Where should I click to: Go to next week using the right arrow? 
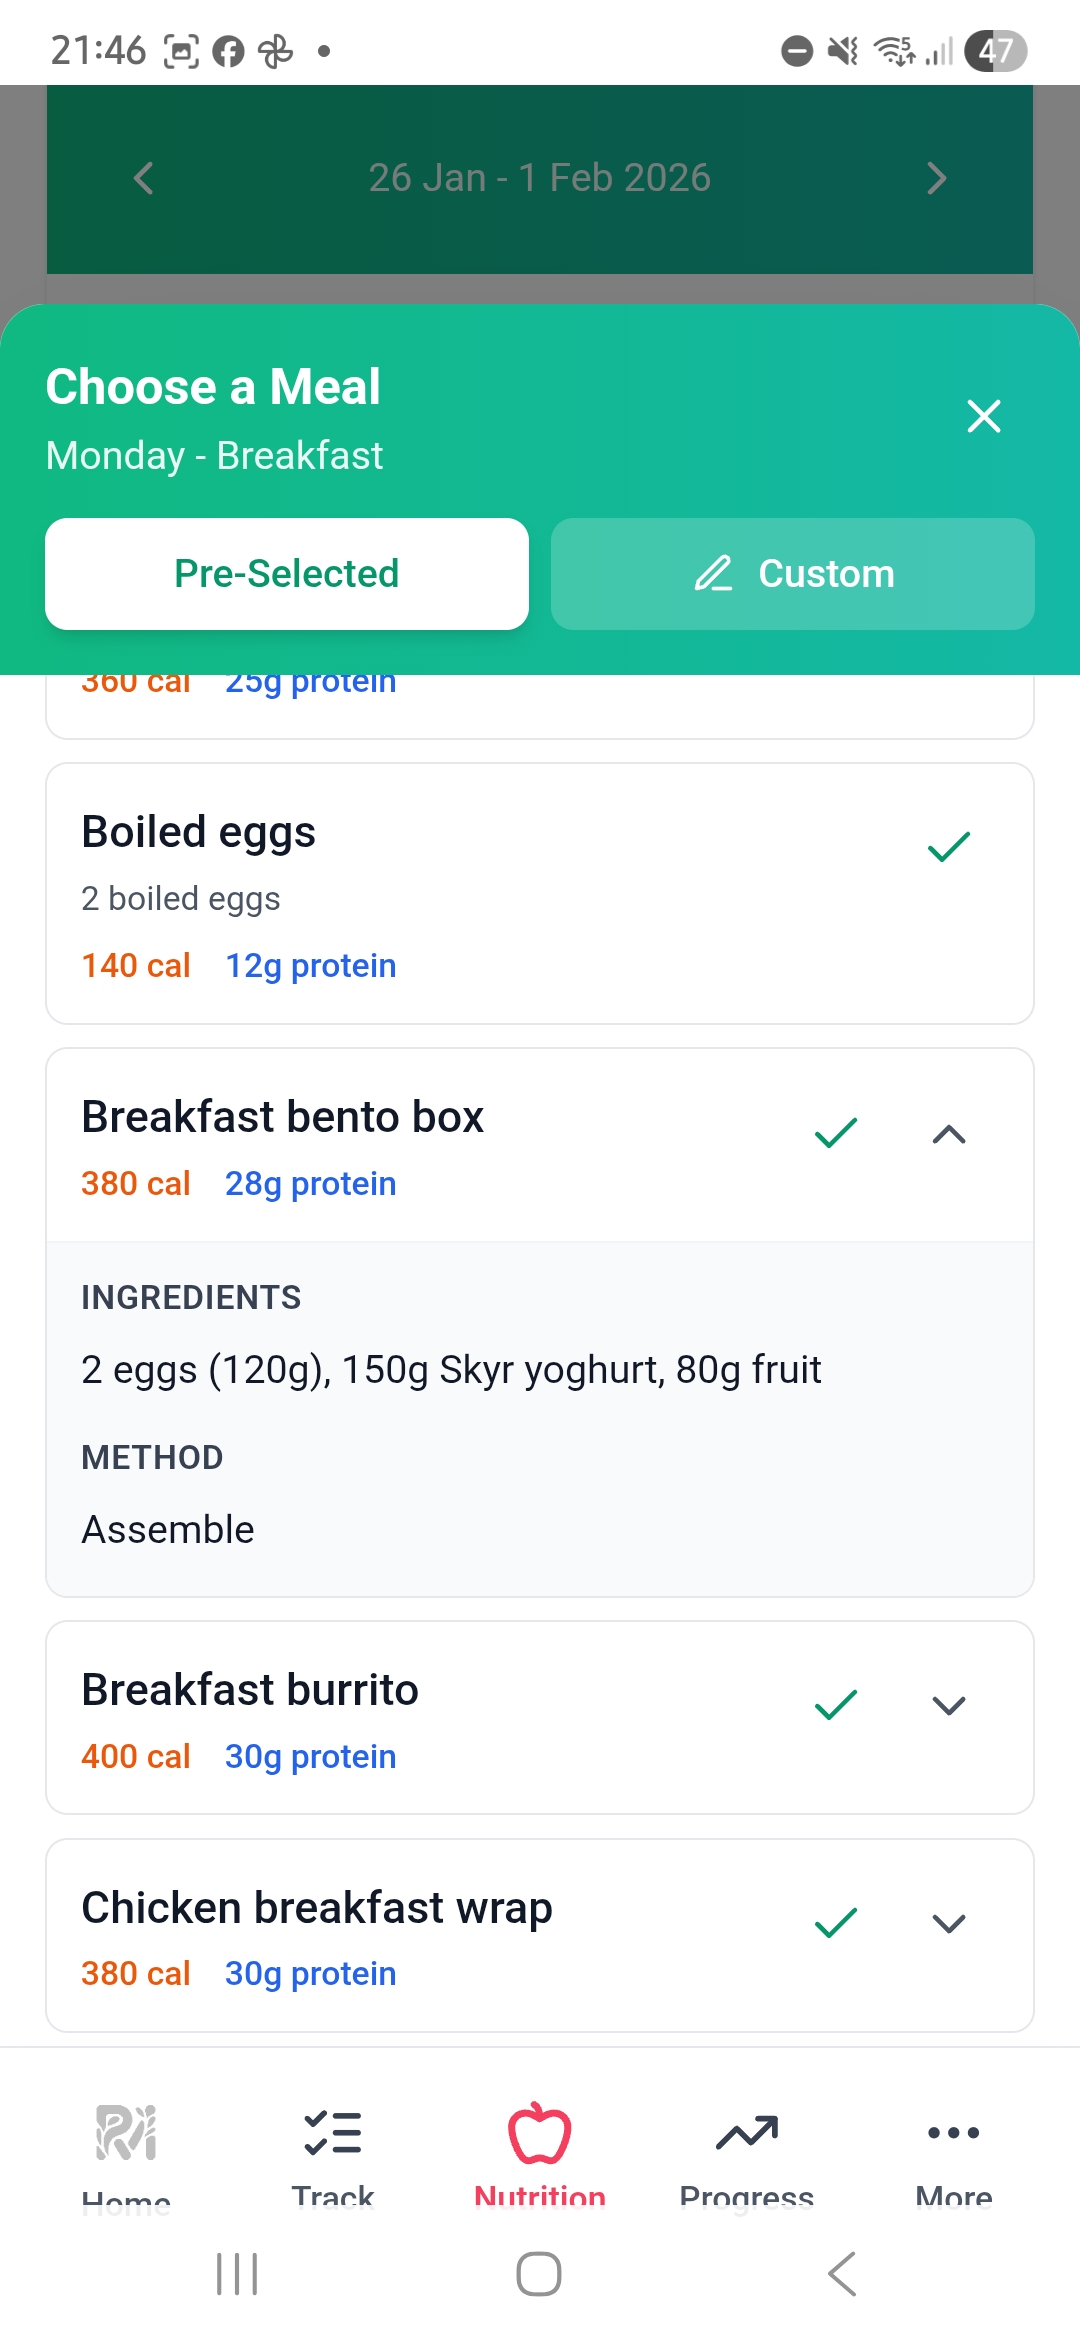click(936, 178)
